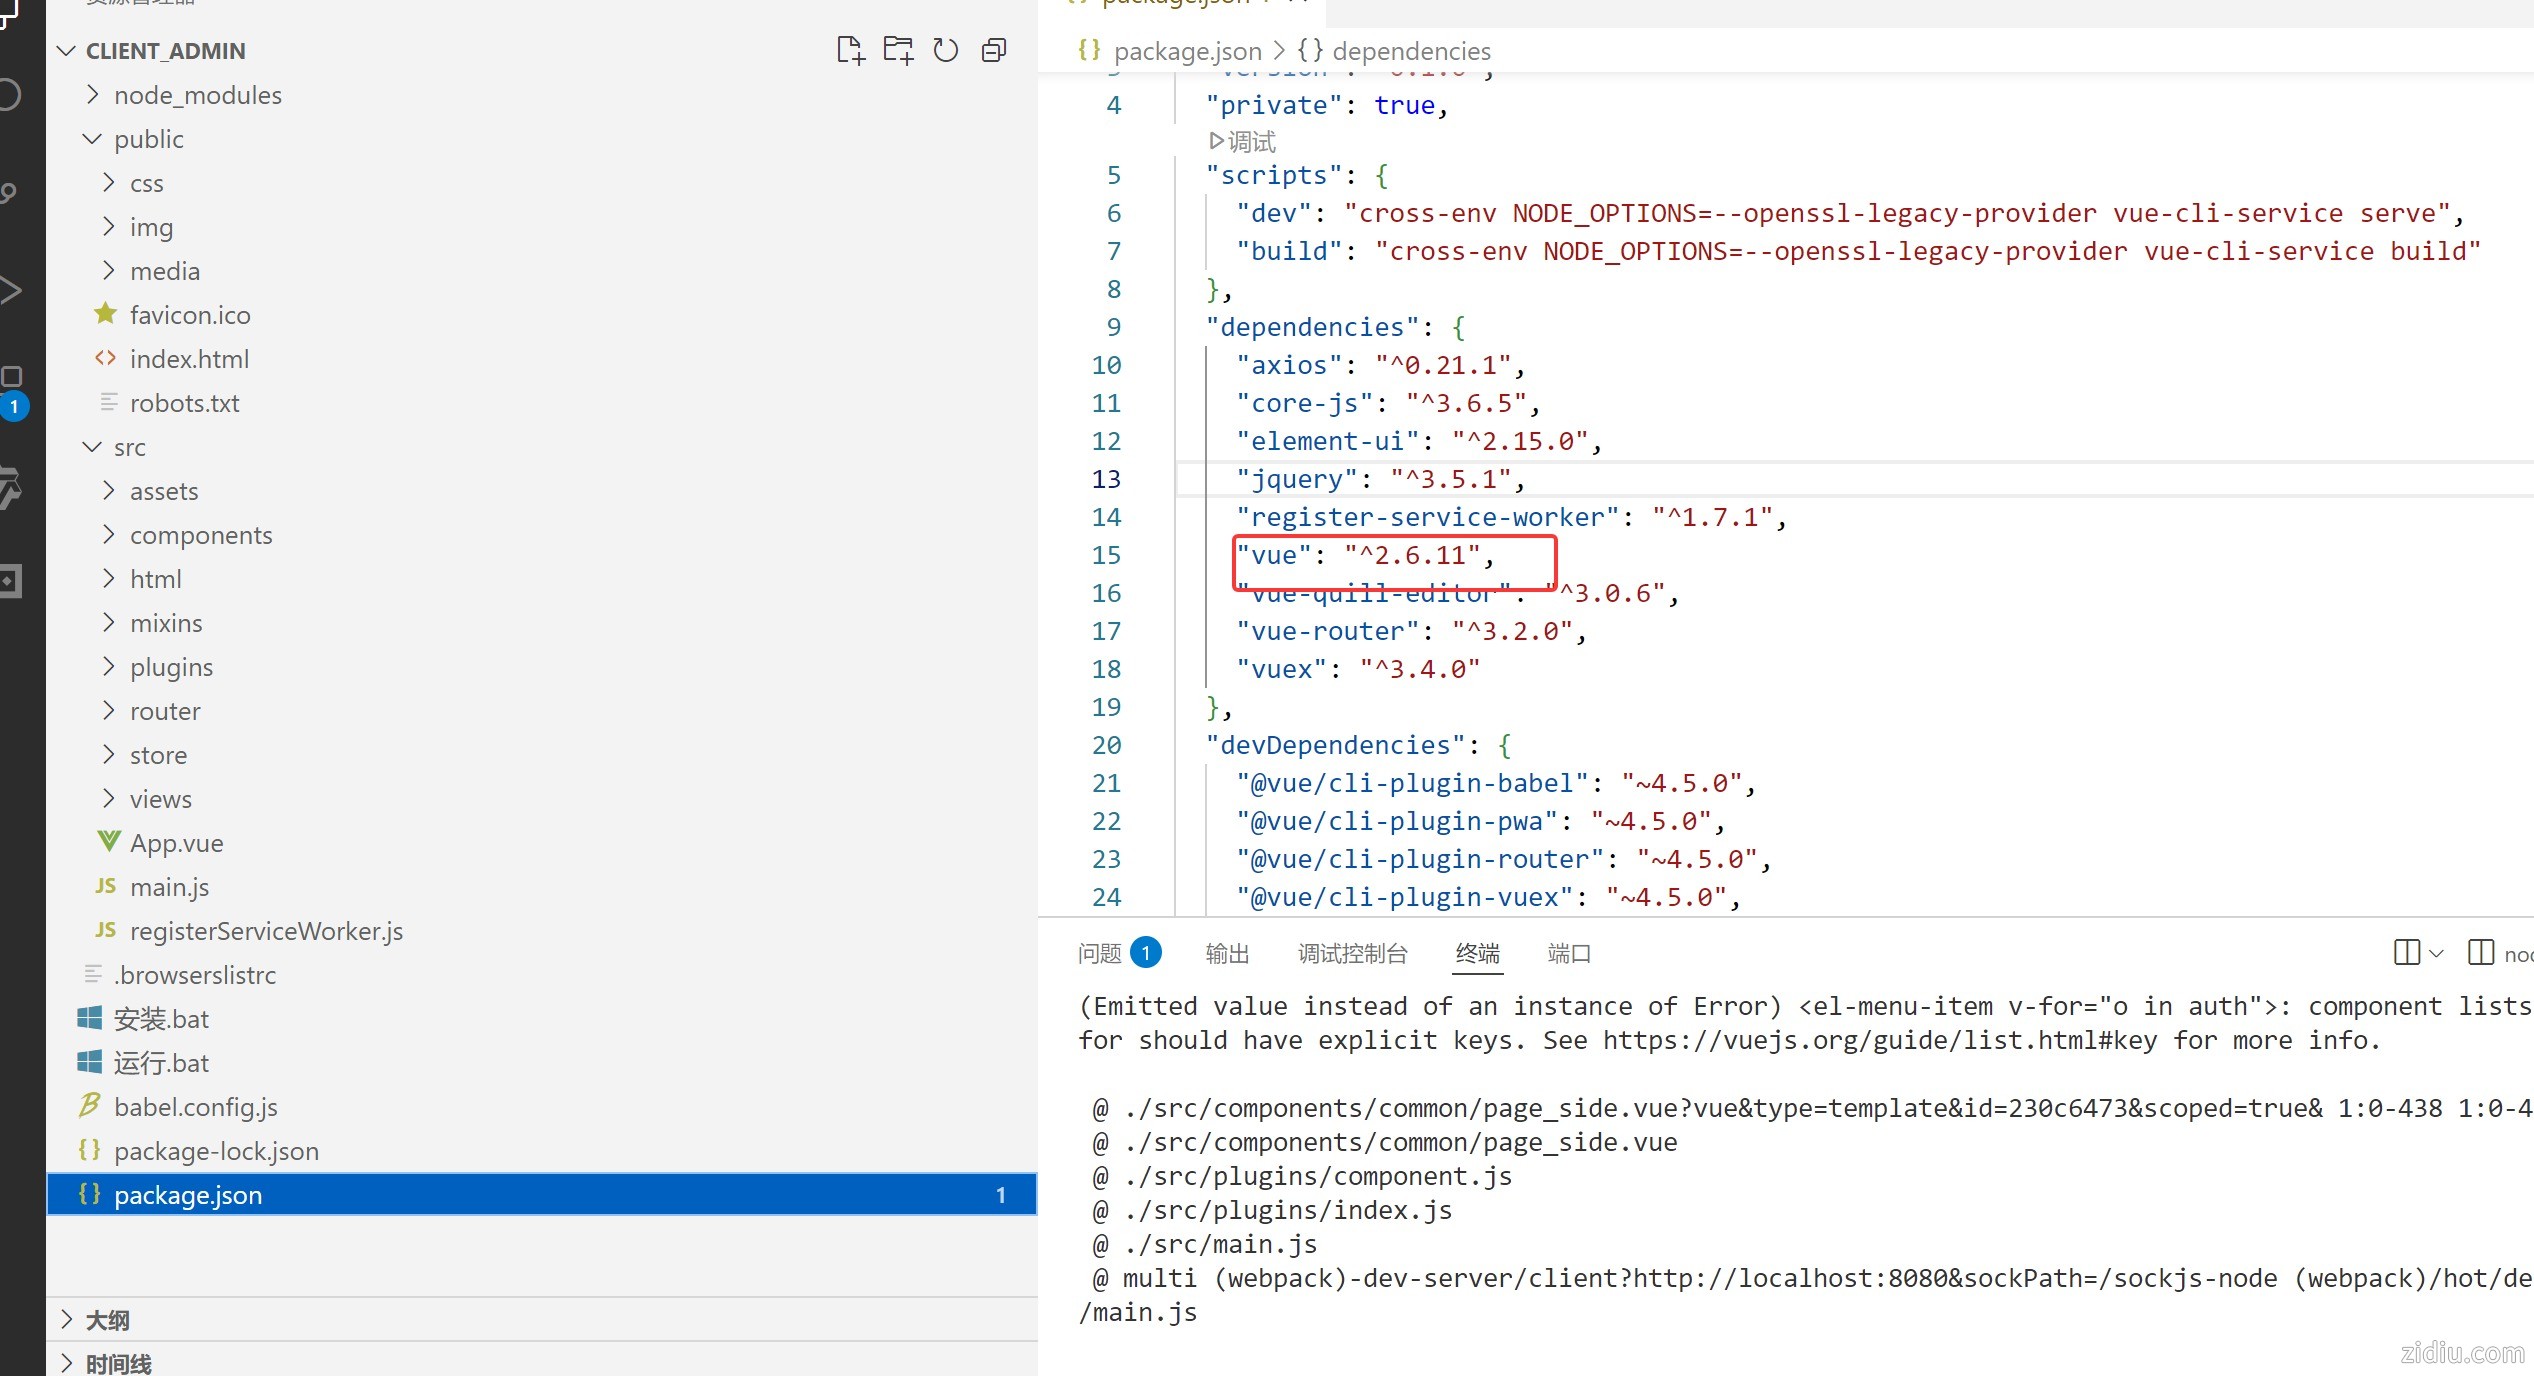Refresh the explorer with the refresh icon
Viewport: 2534px width, 1376px height.
point(945,50)
